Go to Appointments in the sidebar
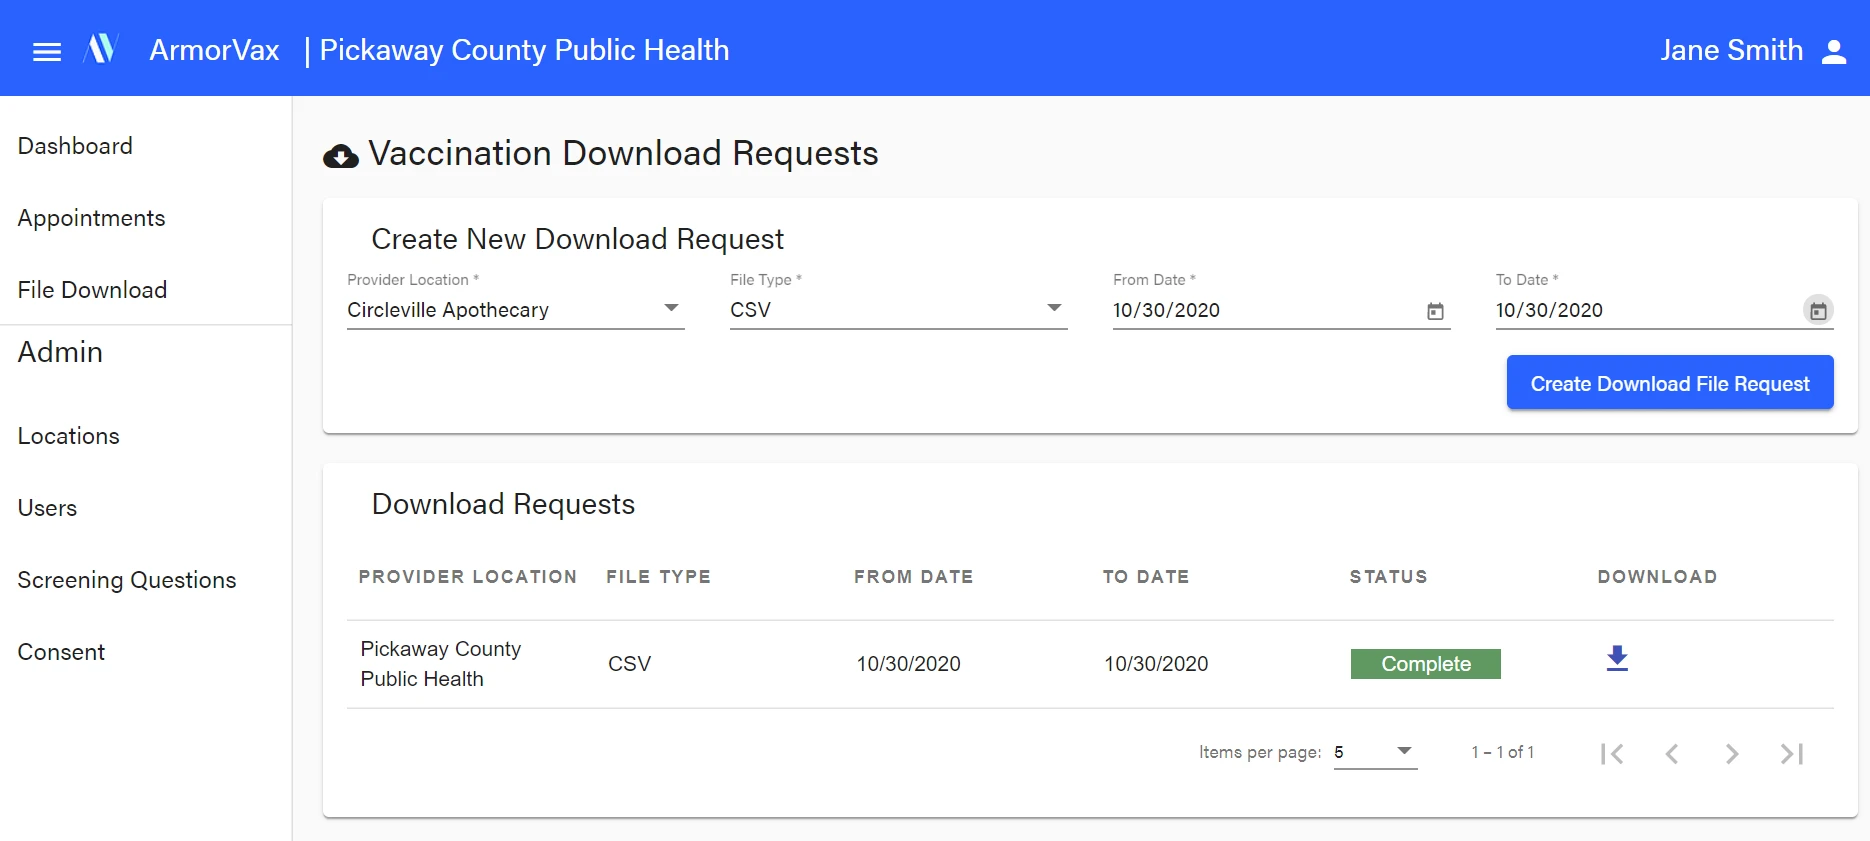This screenshot has height=841, width=1870. coord(91,218)
